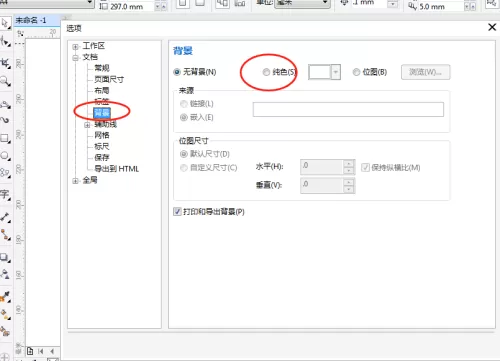Select the Crop tool in toolbox
This screenshot has height=361, width=500.
5,63
